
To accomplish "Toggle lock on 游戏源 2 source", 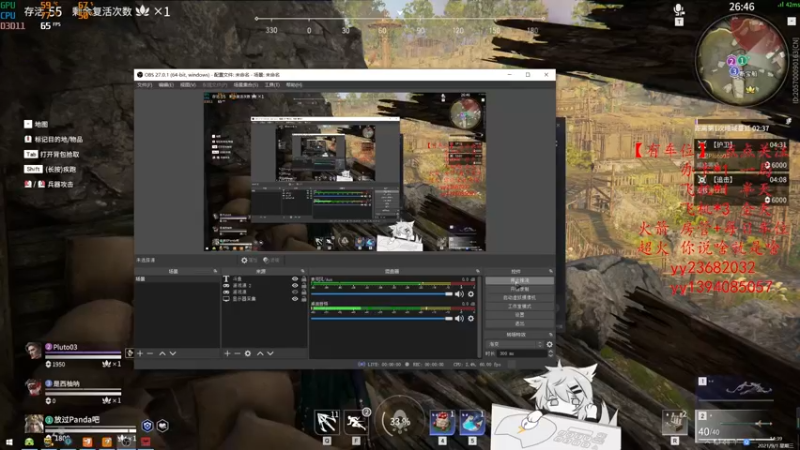I will (x=304, y=286).
